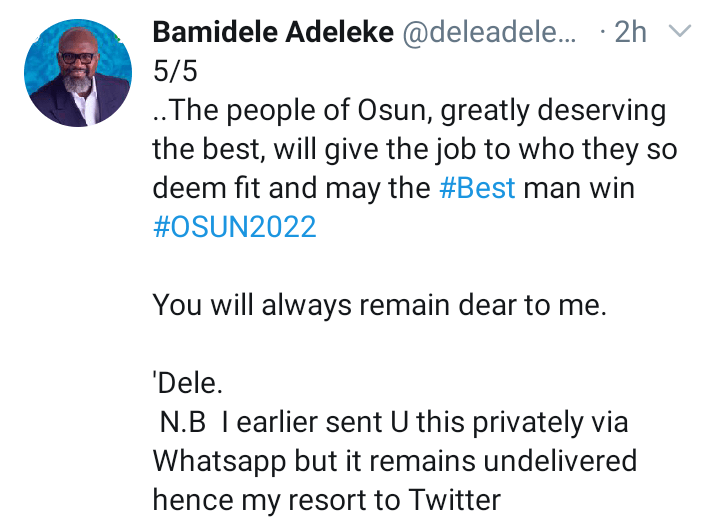Click the 'Dele. signature line

(182, 384)
